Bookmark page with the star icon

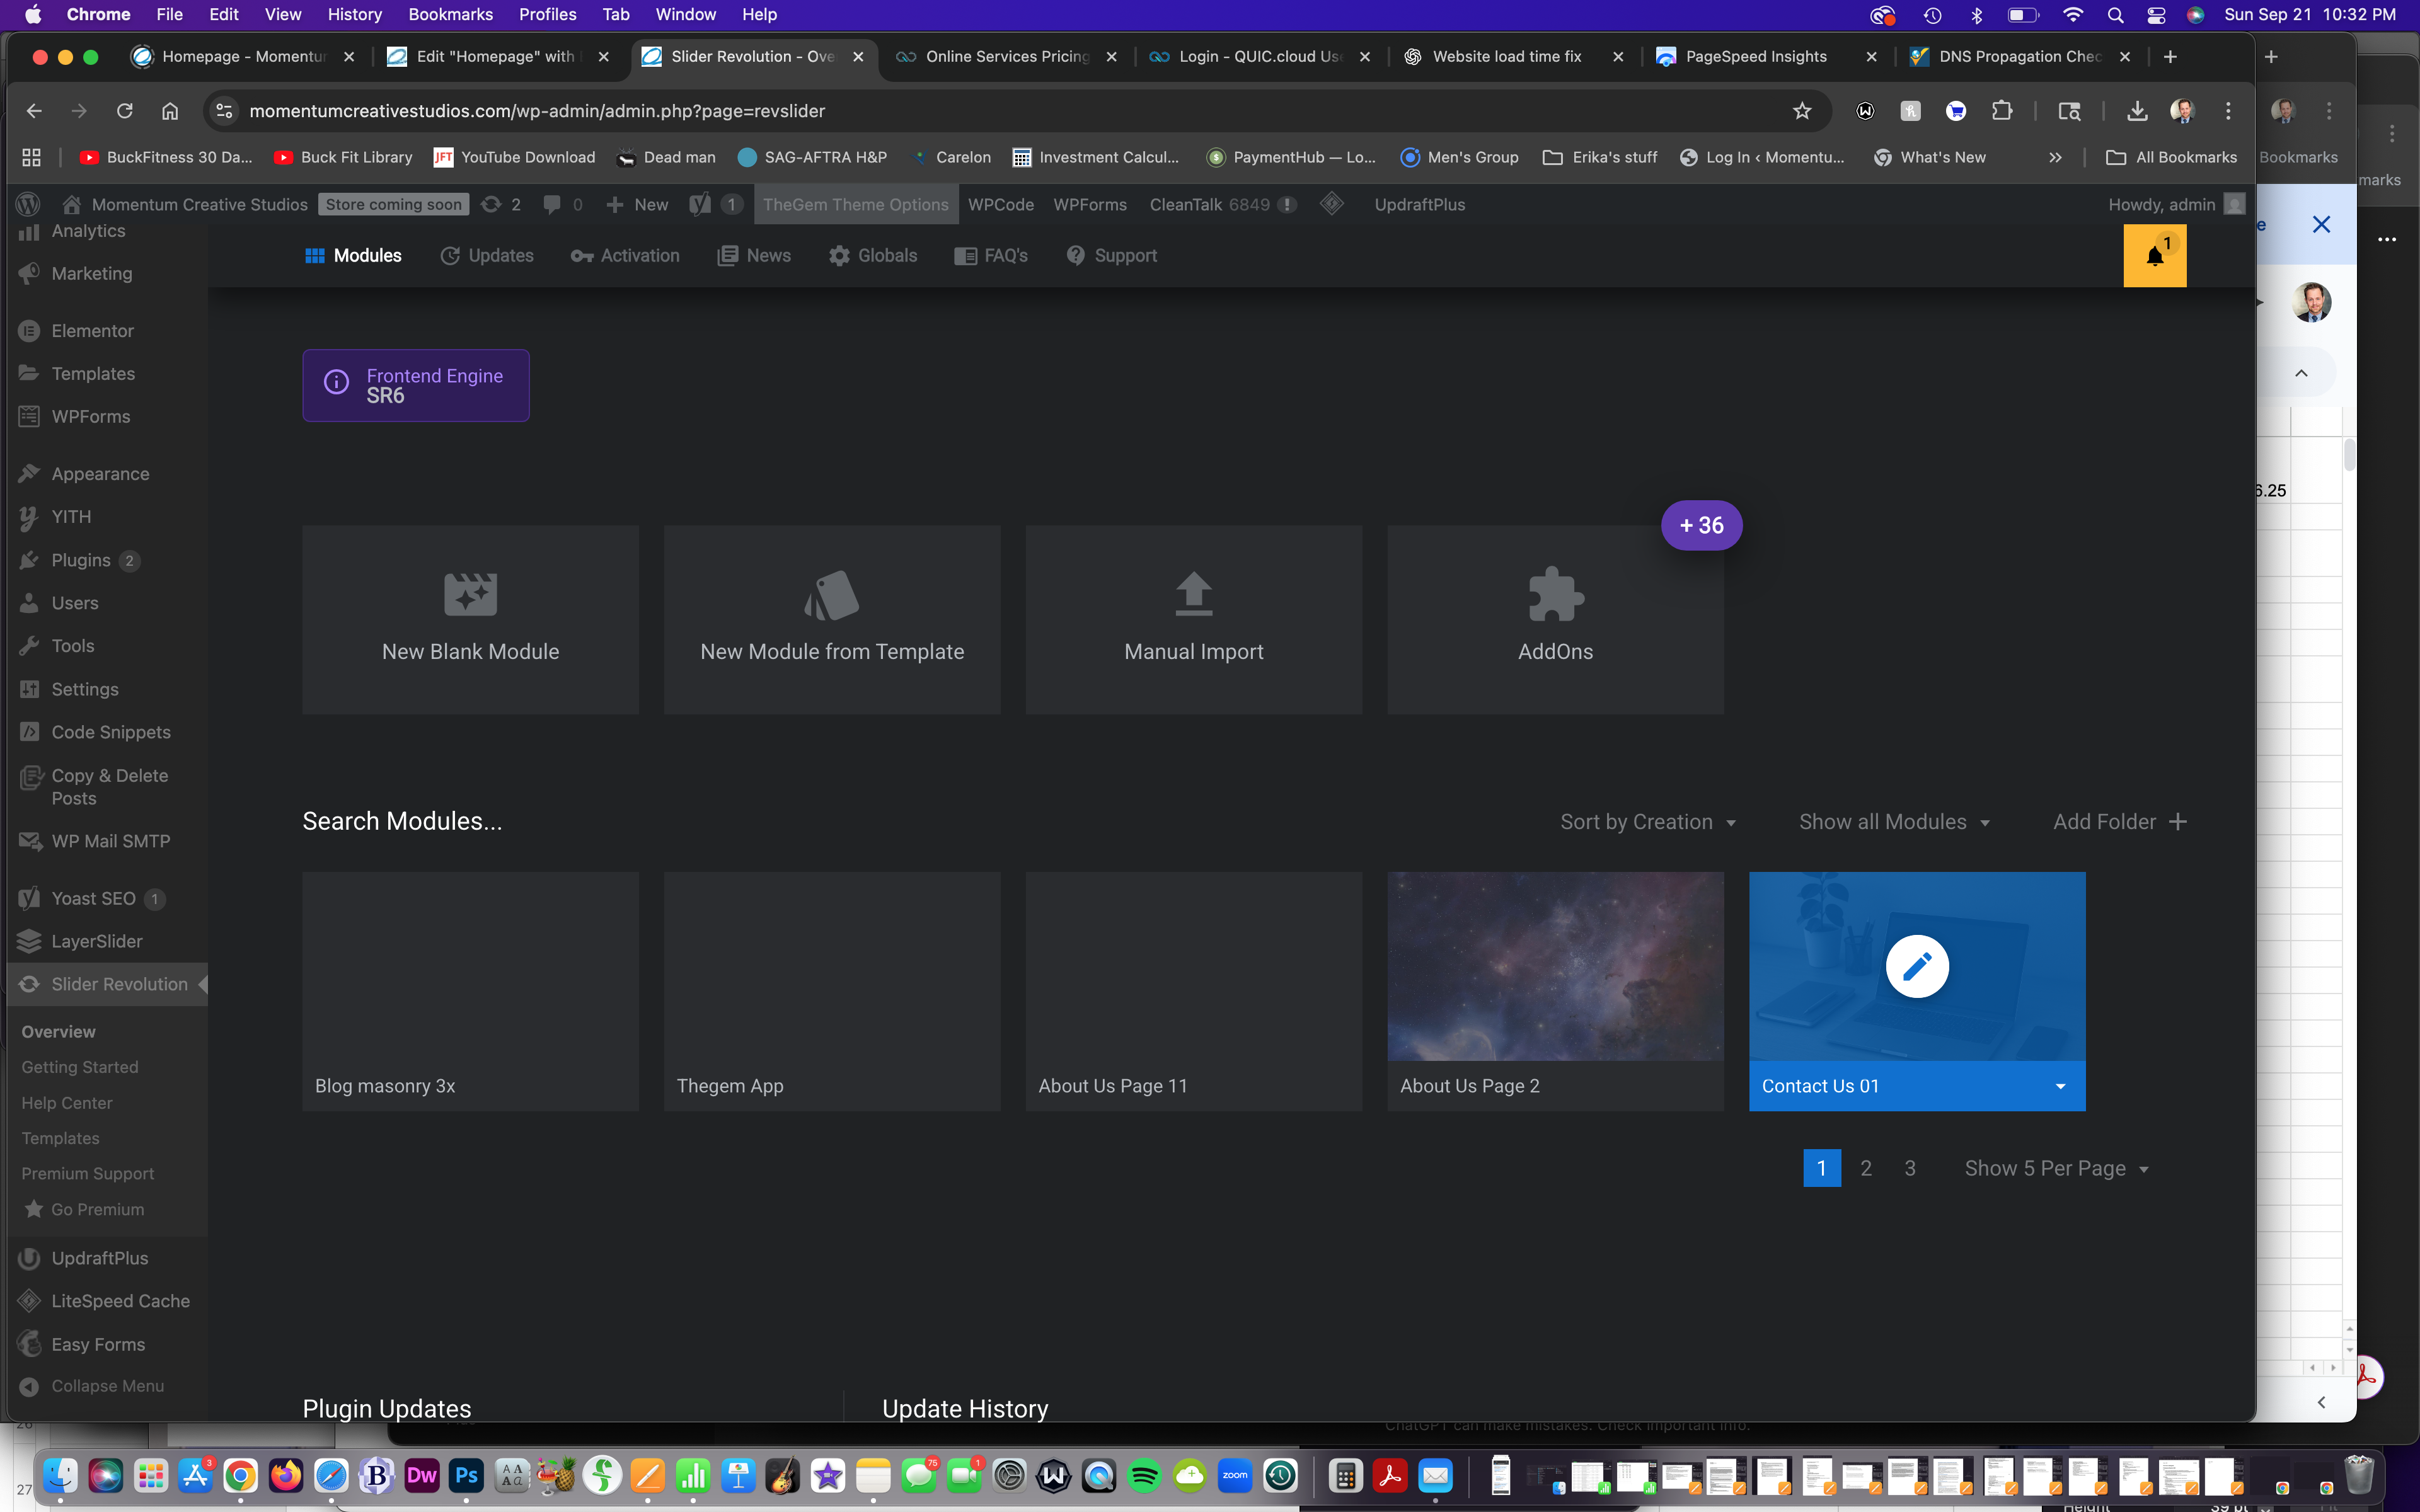[1801, 111]
